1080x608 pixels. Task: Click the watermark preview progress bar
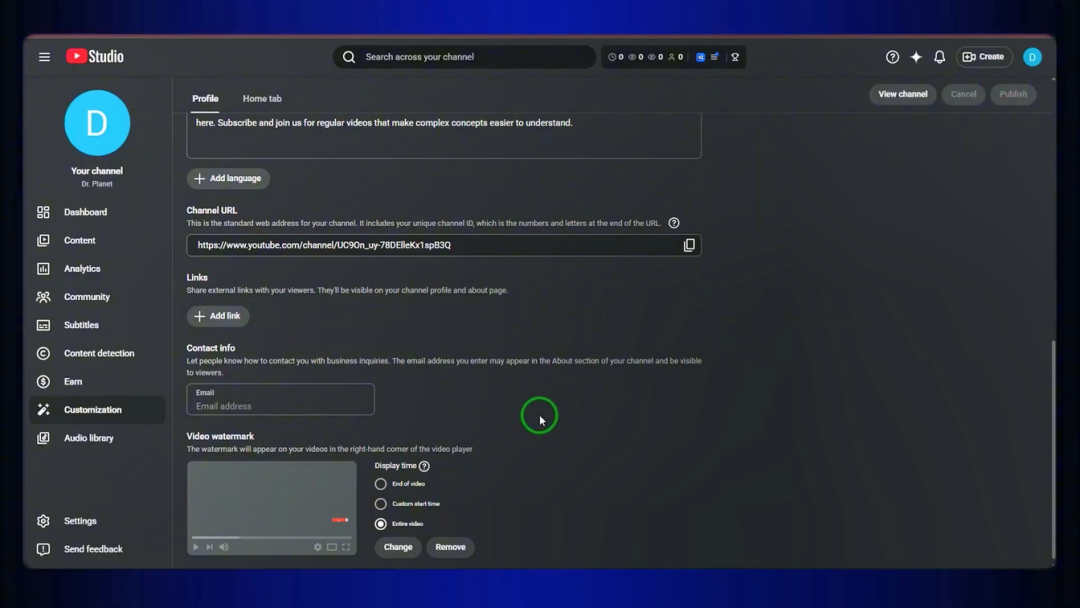tap(271, 537)
